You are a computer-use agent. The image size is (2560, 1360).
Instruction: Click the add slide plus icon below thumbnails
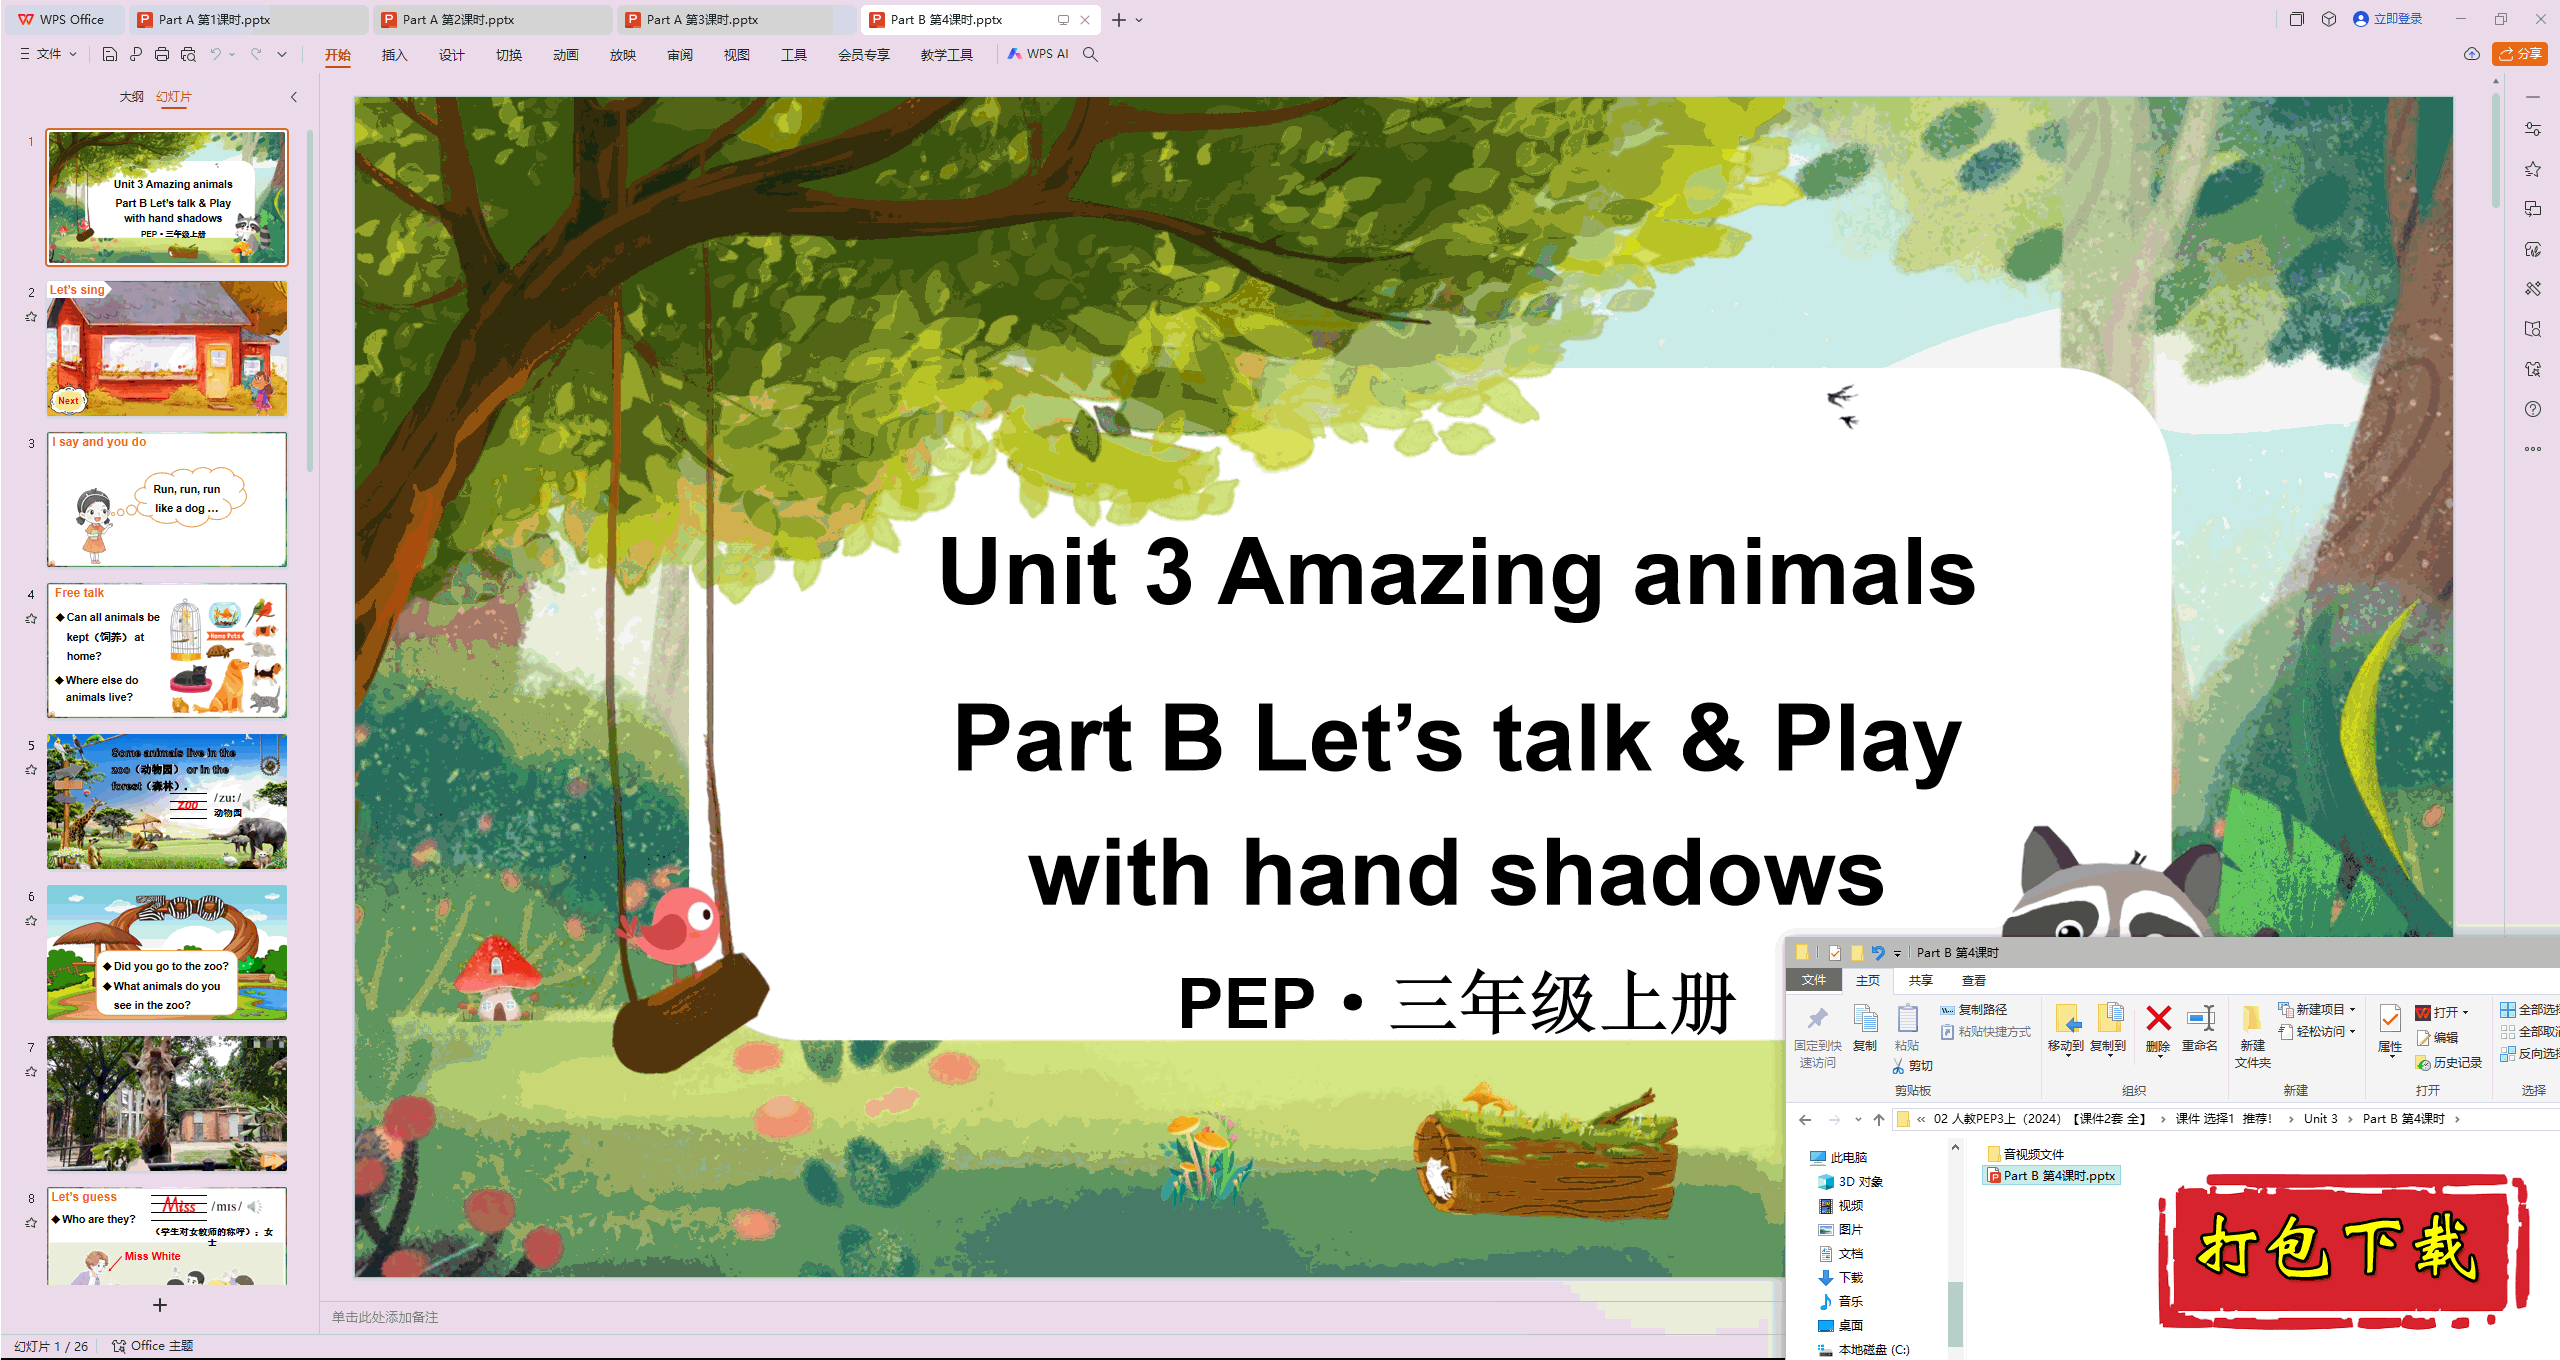(x=160, y=1305)
